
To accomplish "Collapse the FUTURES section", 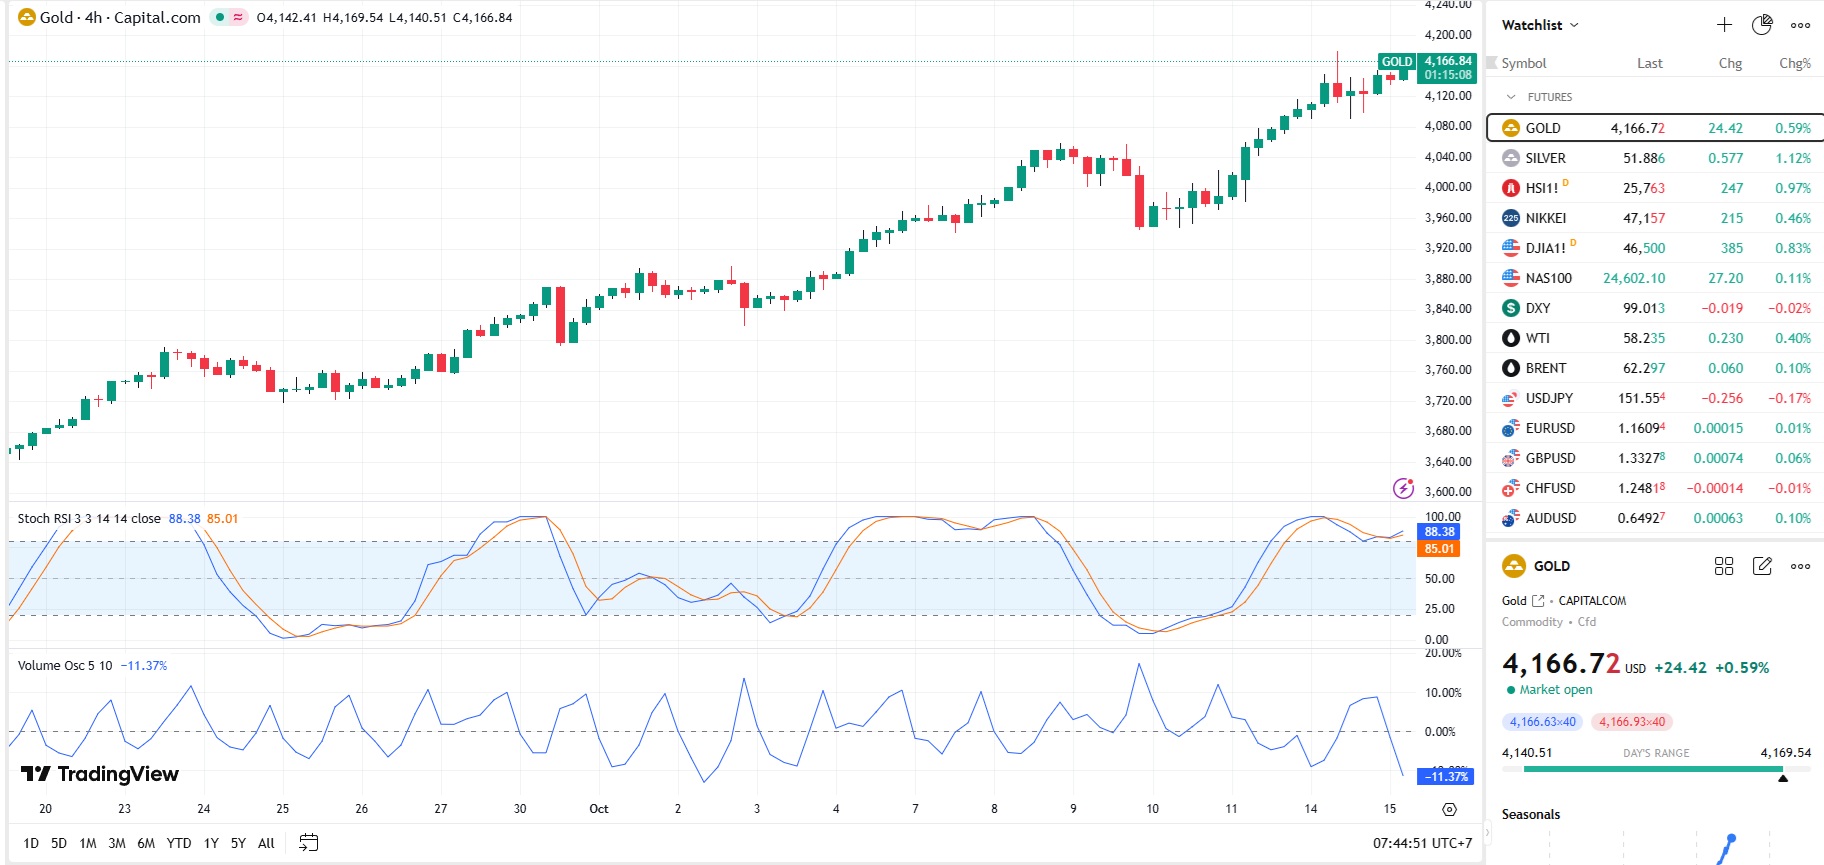I will click(1511, 97).
